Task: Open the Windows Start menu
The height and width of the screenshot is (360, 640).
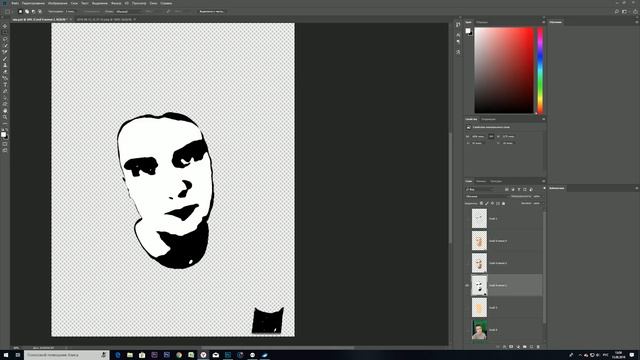Action: (x=6, y=355)
